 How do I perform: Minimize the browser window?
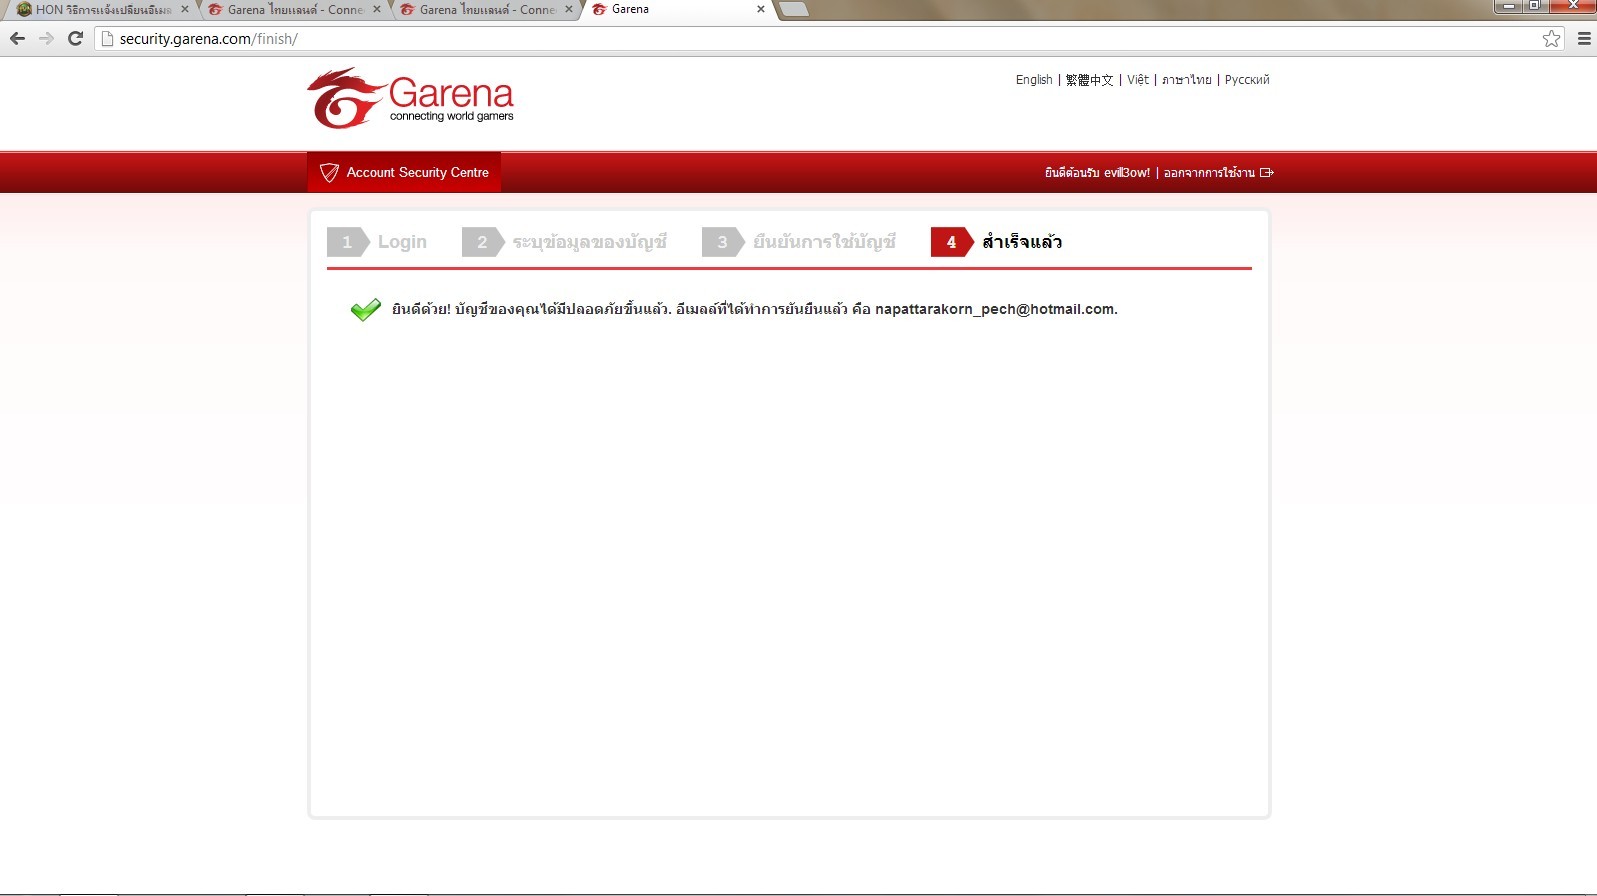point(1509,6)
